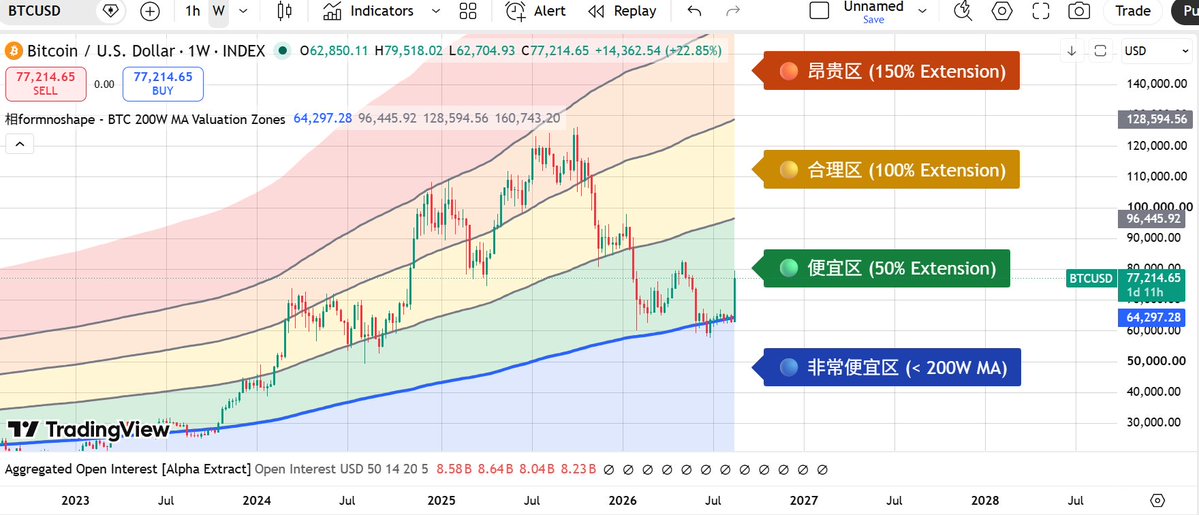Screen dimensions: 1199x515
Task: Click the 2023 label on the time axis
Action: point(75,500)
